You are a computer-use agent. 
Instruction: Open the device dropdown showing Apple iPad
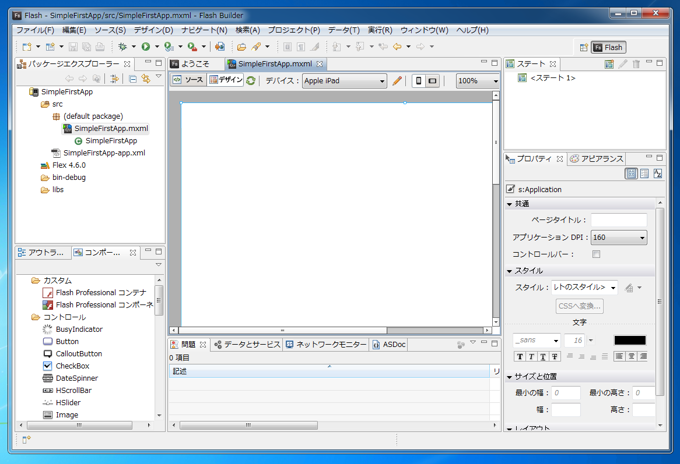point(344,81)
